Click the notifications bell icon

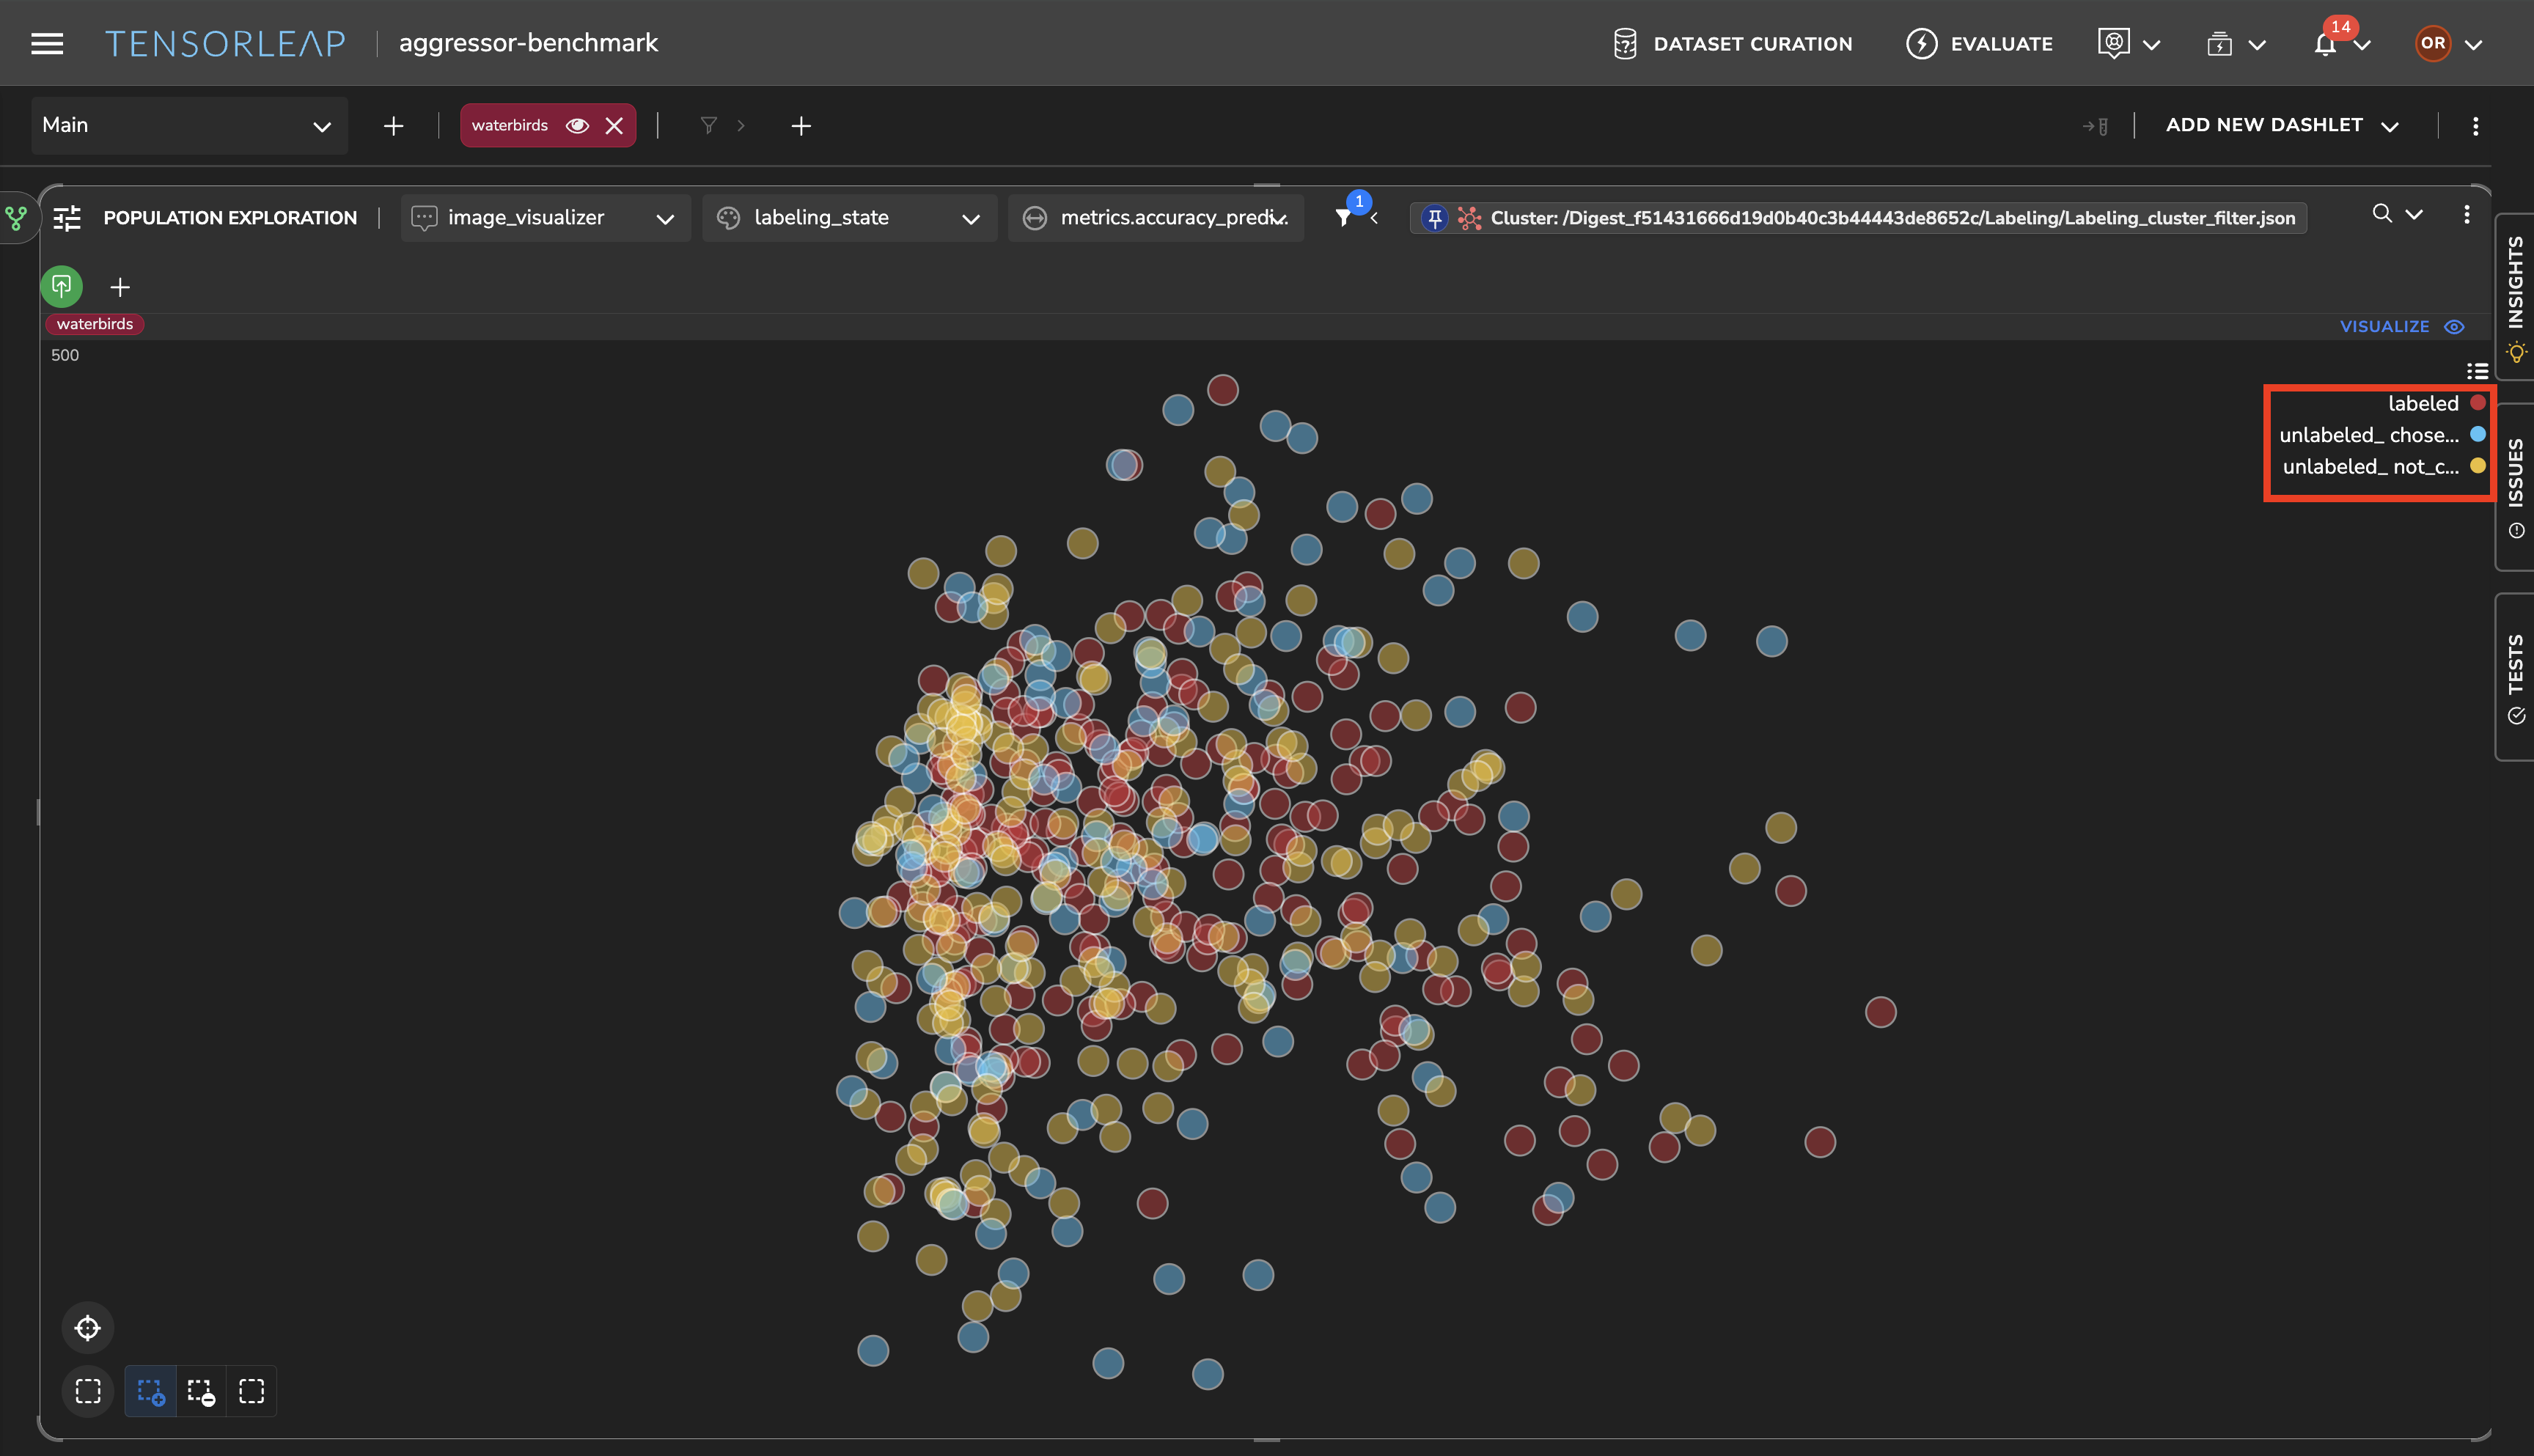point(2325,44)
